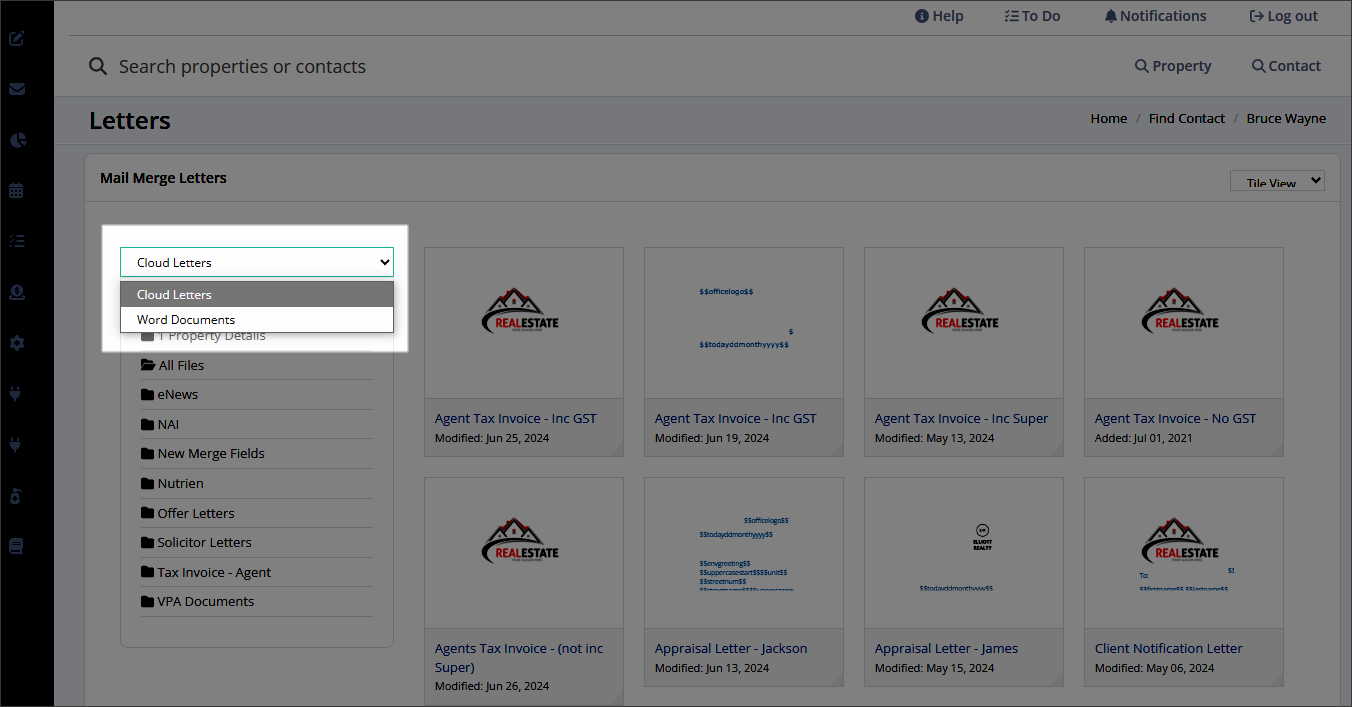Click the folder icon beside VPA Documents
This screenshot has width=1352, height=707.
148,601
